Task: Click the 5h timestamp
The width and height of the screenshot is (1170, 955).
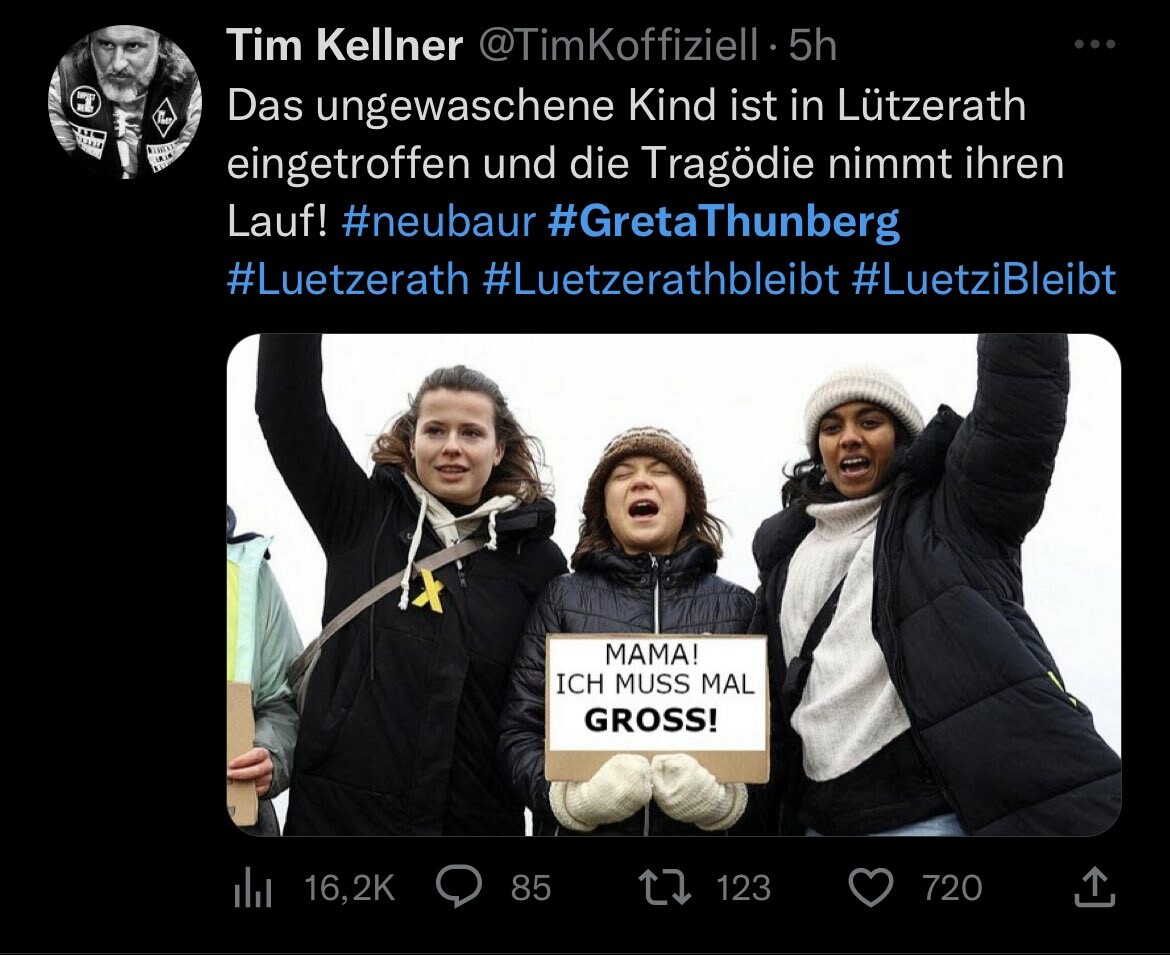Action: (813, 45)
